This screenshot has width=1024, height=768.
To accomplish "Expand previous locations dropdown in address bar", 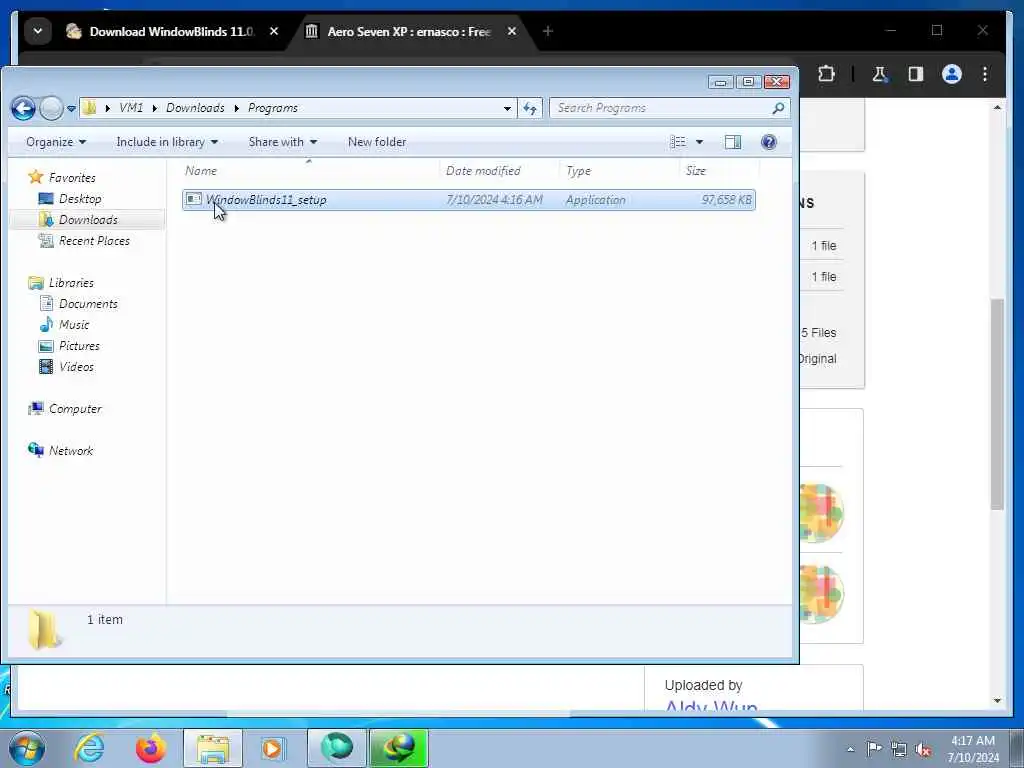I will (507, 108).
